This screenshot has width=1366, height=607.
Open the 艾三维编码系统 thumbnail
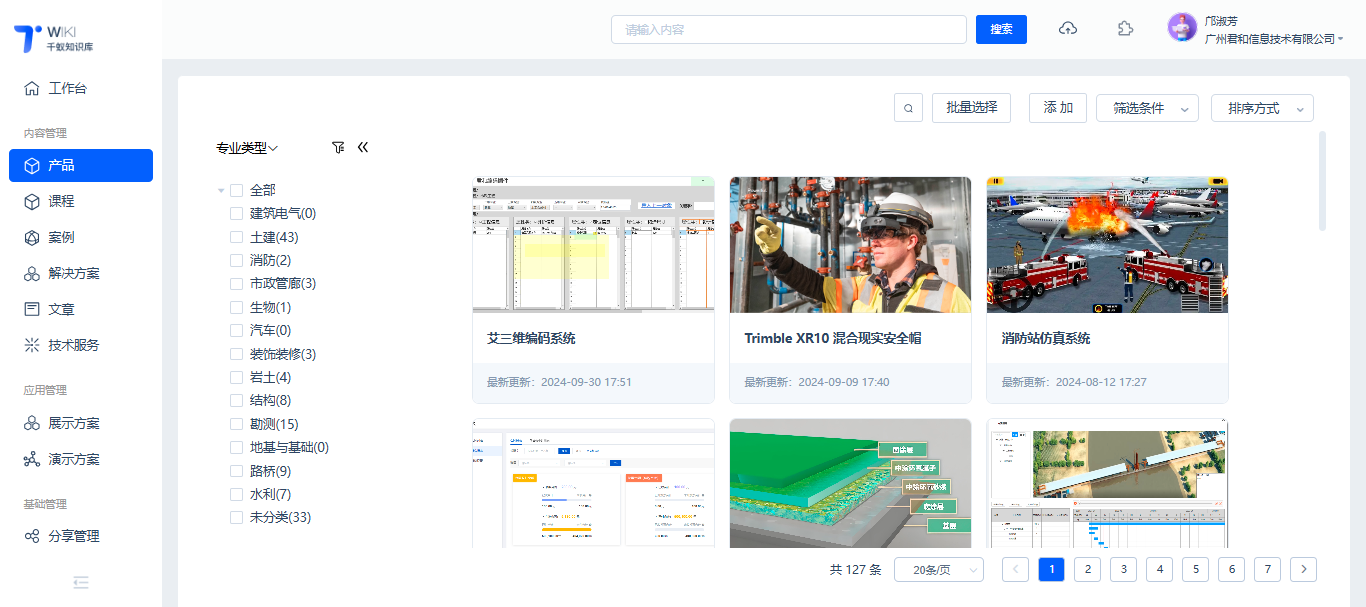click(x=593, y=245)
